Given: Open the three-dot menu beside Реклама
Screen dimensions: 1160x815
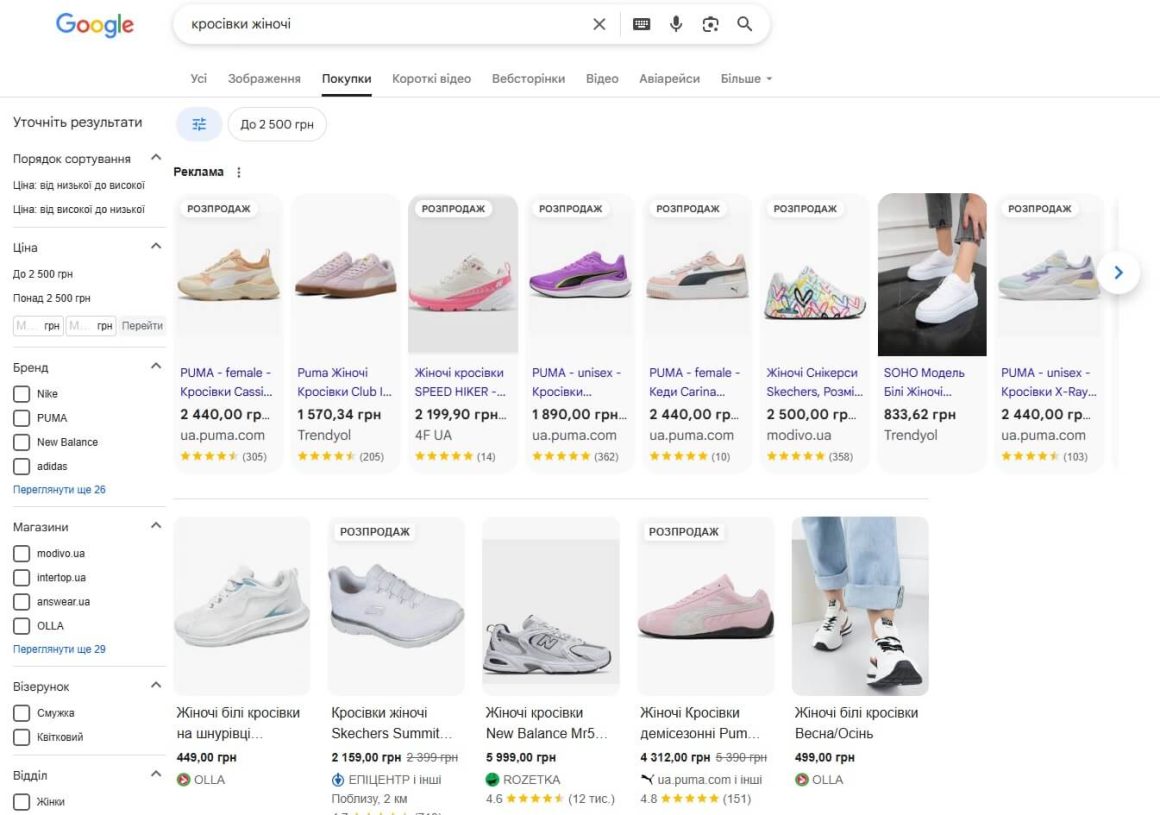Looking at the screenshot, I should [x=238, y=172].
